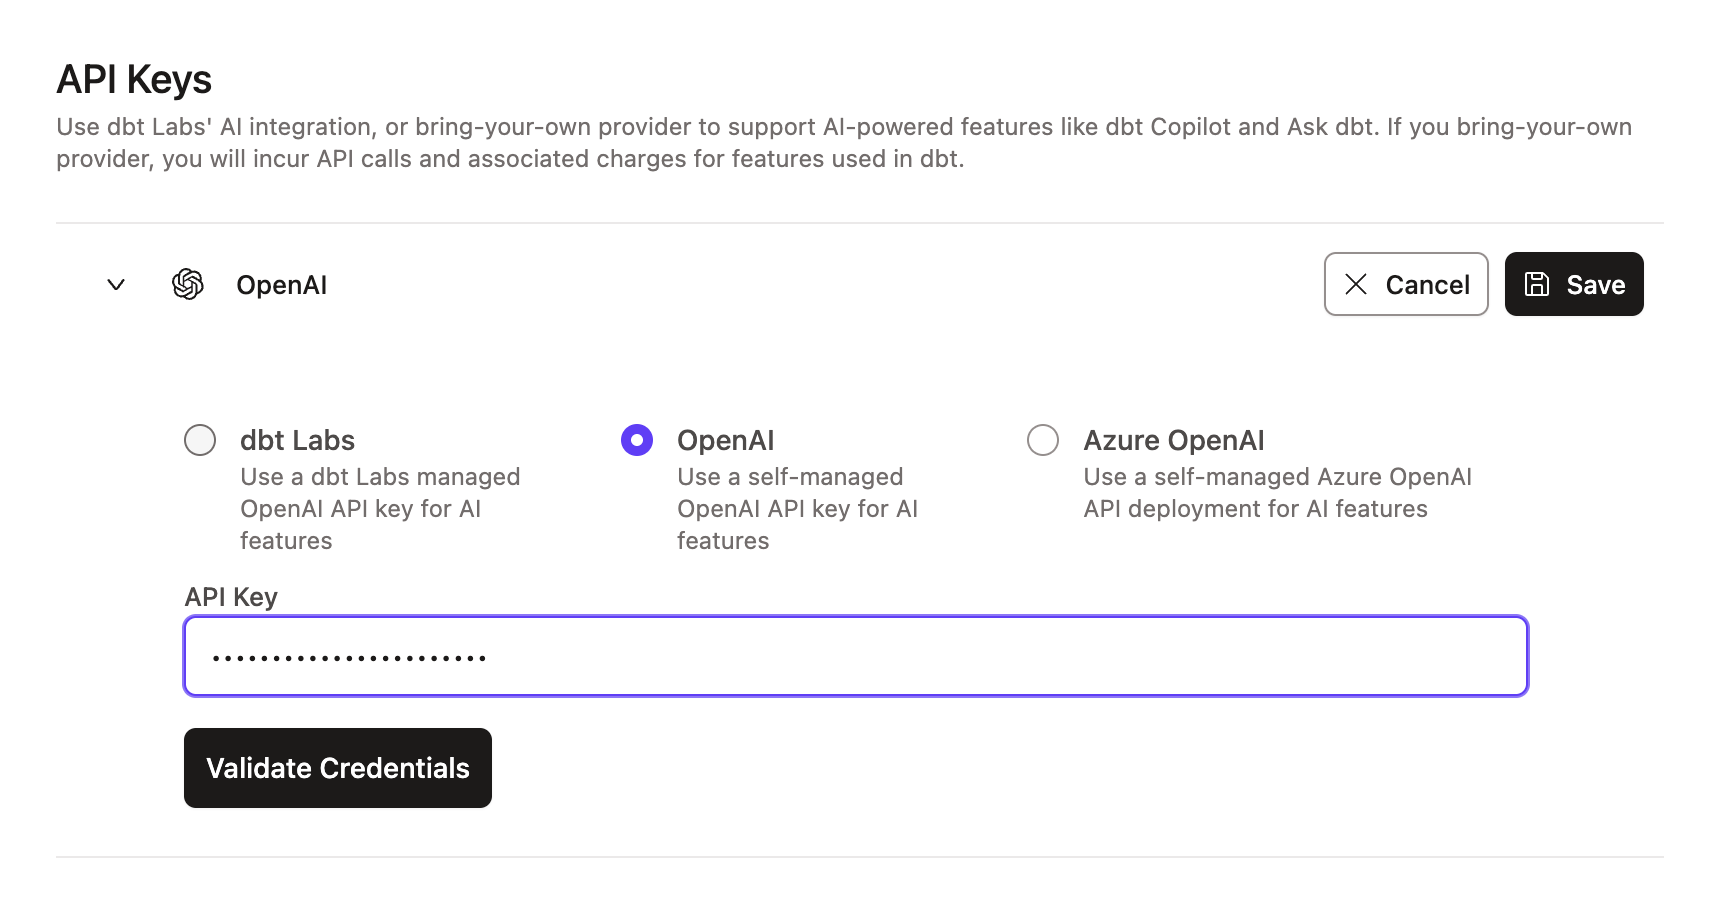Image resolution: width=1716 pixels, height=910 pixels.
Task: Click the dbt Labs description text
Action: (379, 508)
